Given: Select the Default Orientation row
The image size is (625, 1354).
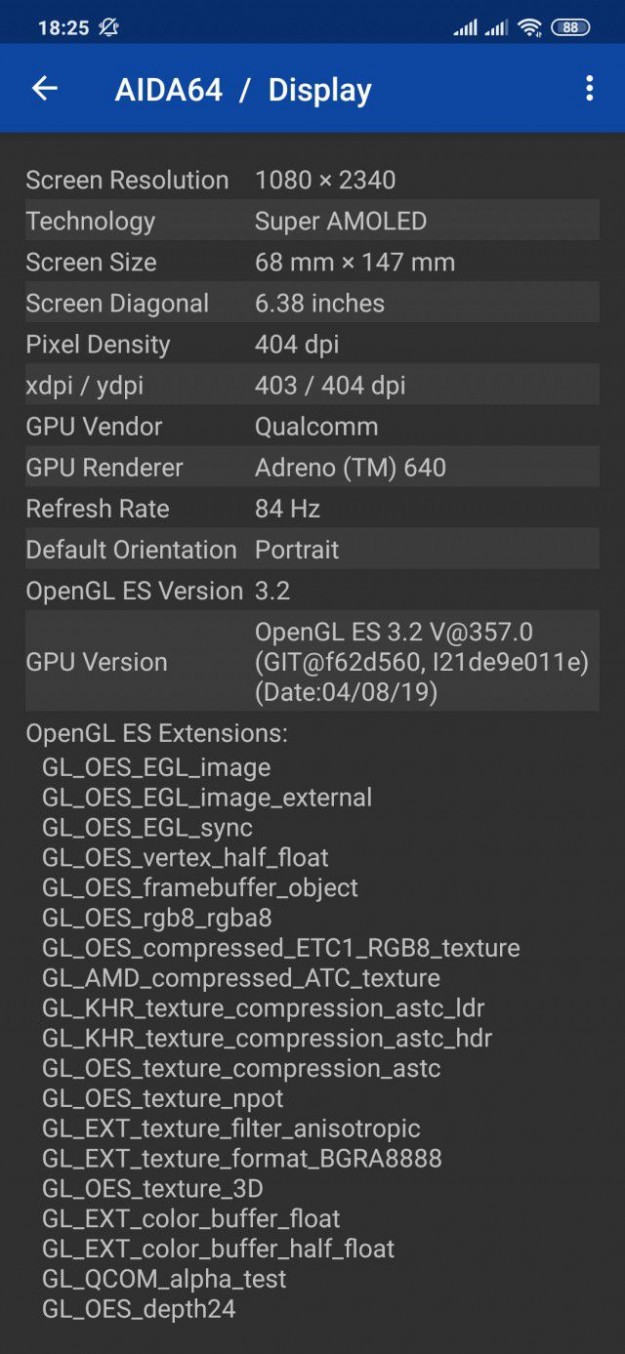Looking at the screenshot, I should click(312, 549).
